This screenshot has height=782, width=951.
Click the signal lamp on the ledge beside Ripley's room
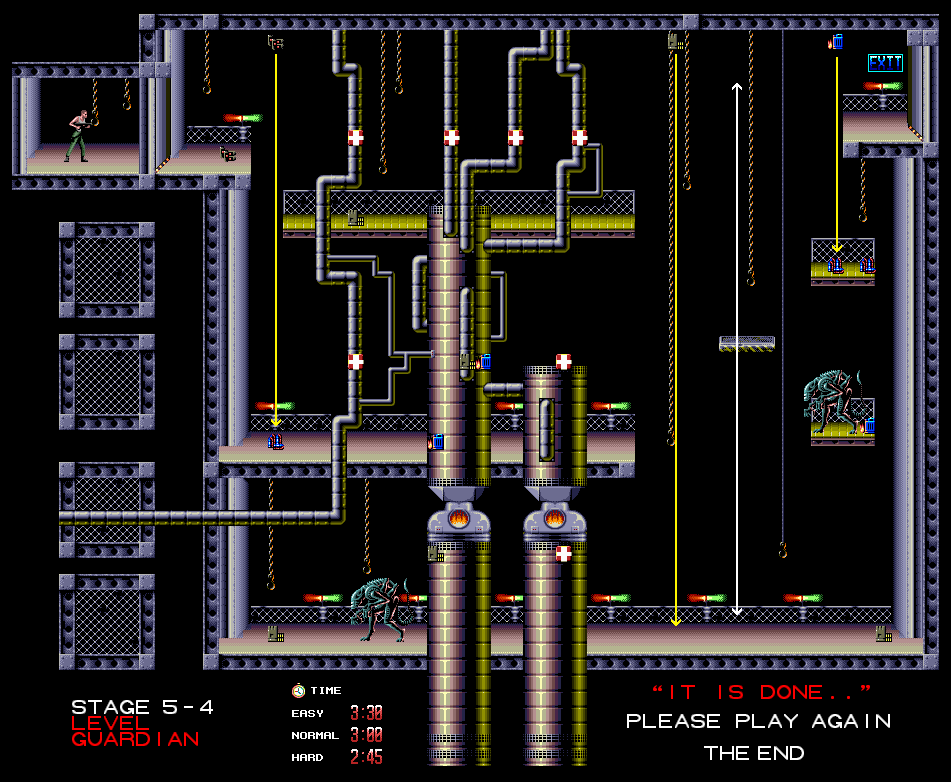click(x=243, y=118)
